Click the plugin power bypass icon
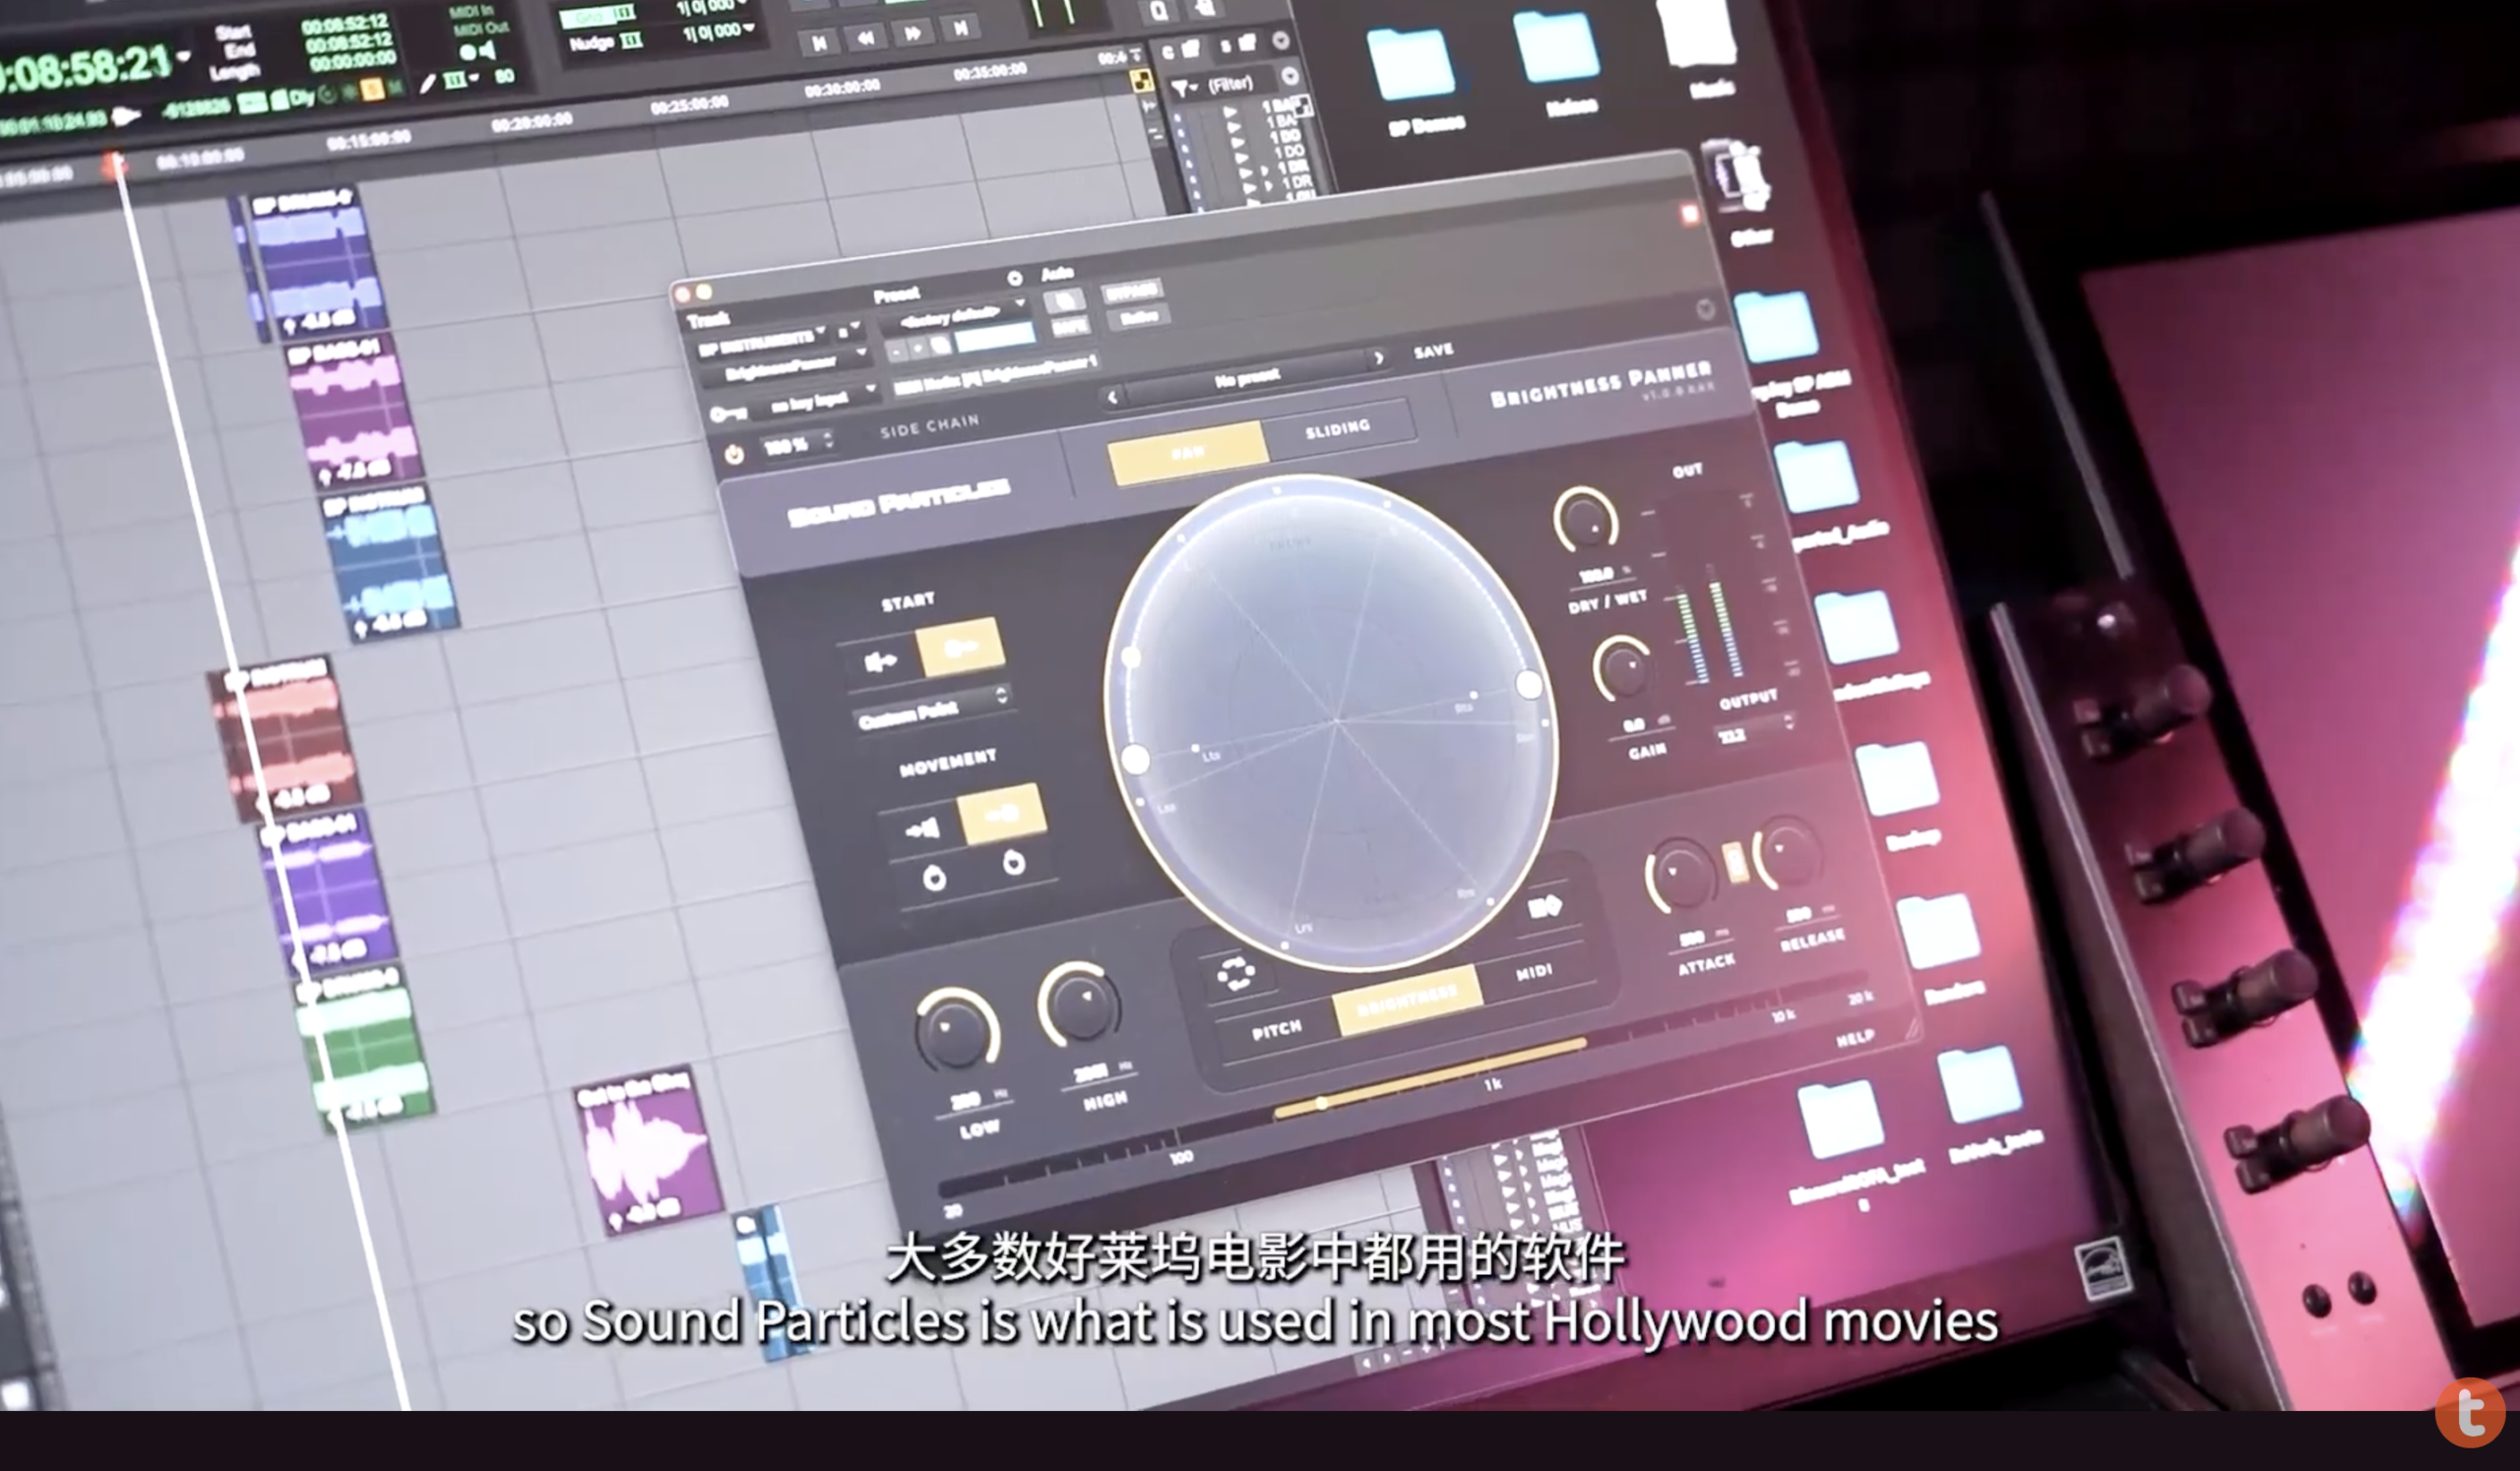The width and height of the screenshot is (2520, 1471). point(734,455)
